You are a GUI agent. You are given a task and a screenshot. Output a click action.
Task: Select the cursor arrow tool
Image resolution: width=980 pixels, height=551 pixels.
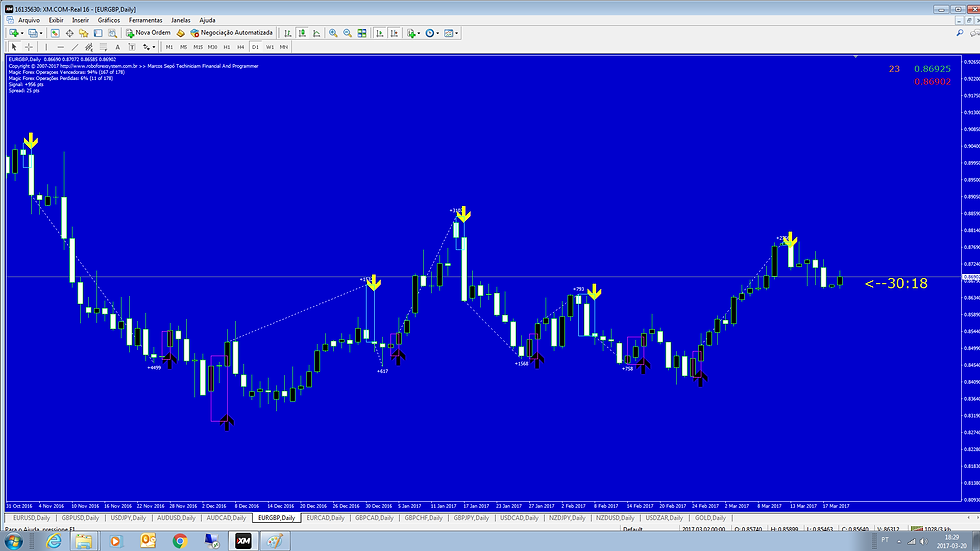click(14, 47)
